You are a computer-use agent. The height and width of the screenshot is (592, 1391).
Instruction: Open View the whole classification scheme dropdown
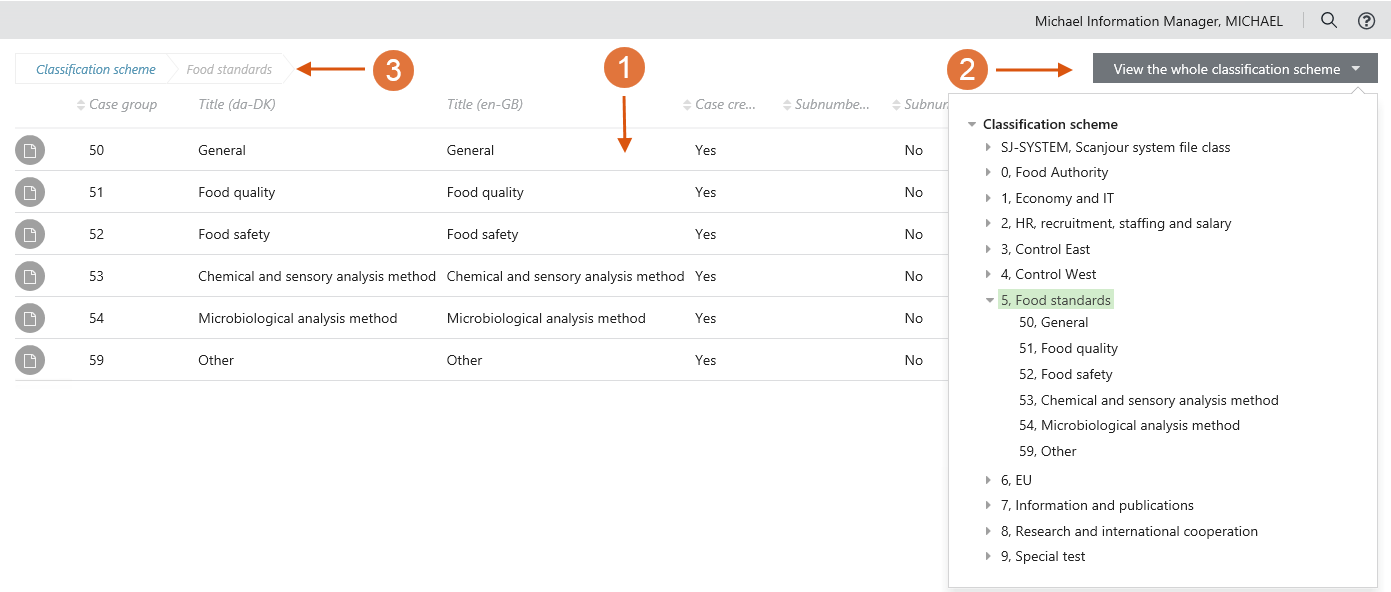(1235, 69)
